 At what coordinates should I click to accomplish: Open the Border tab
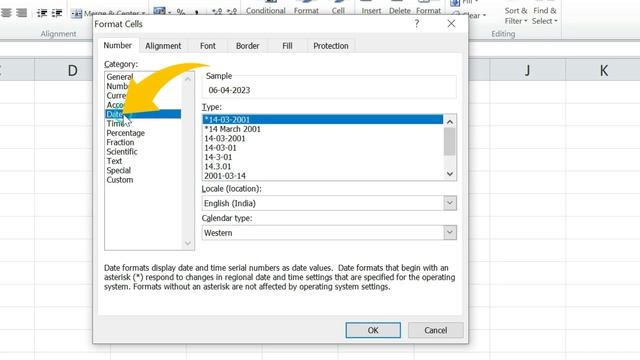[247, 46]
